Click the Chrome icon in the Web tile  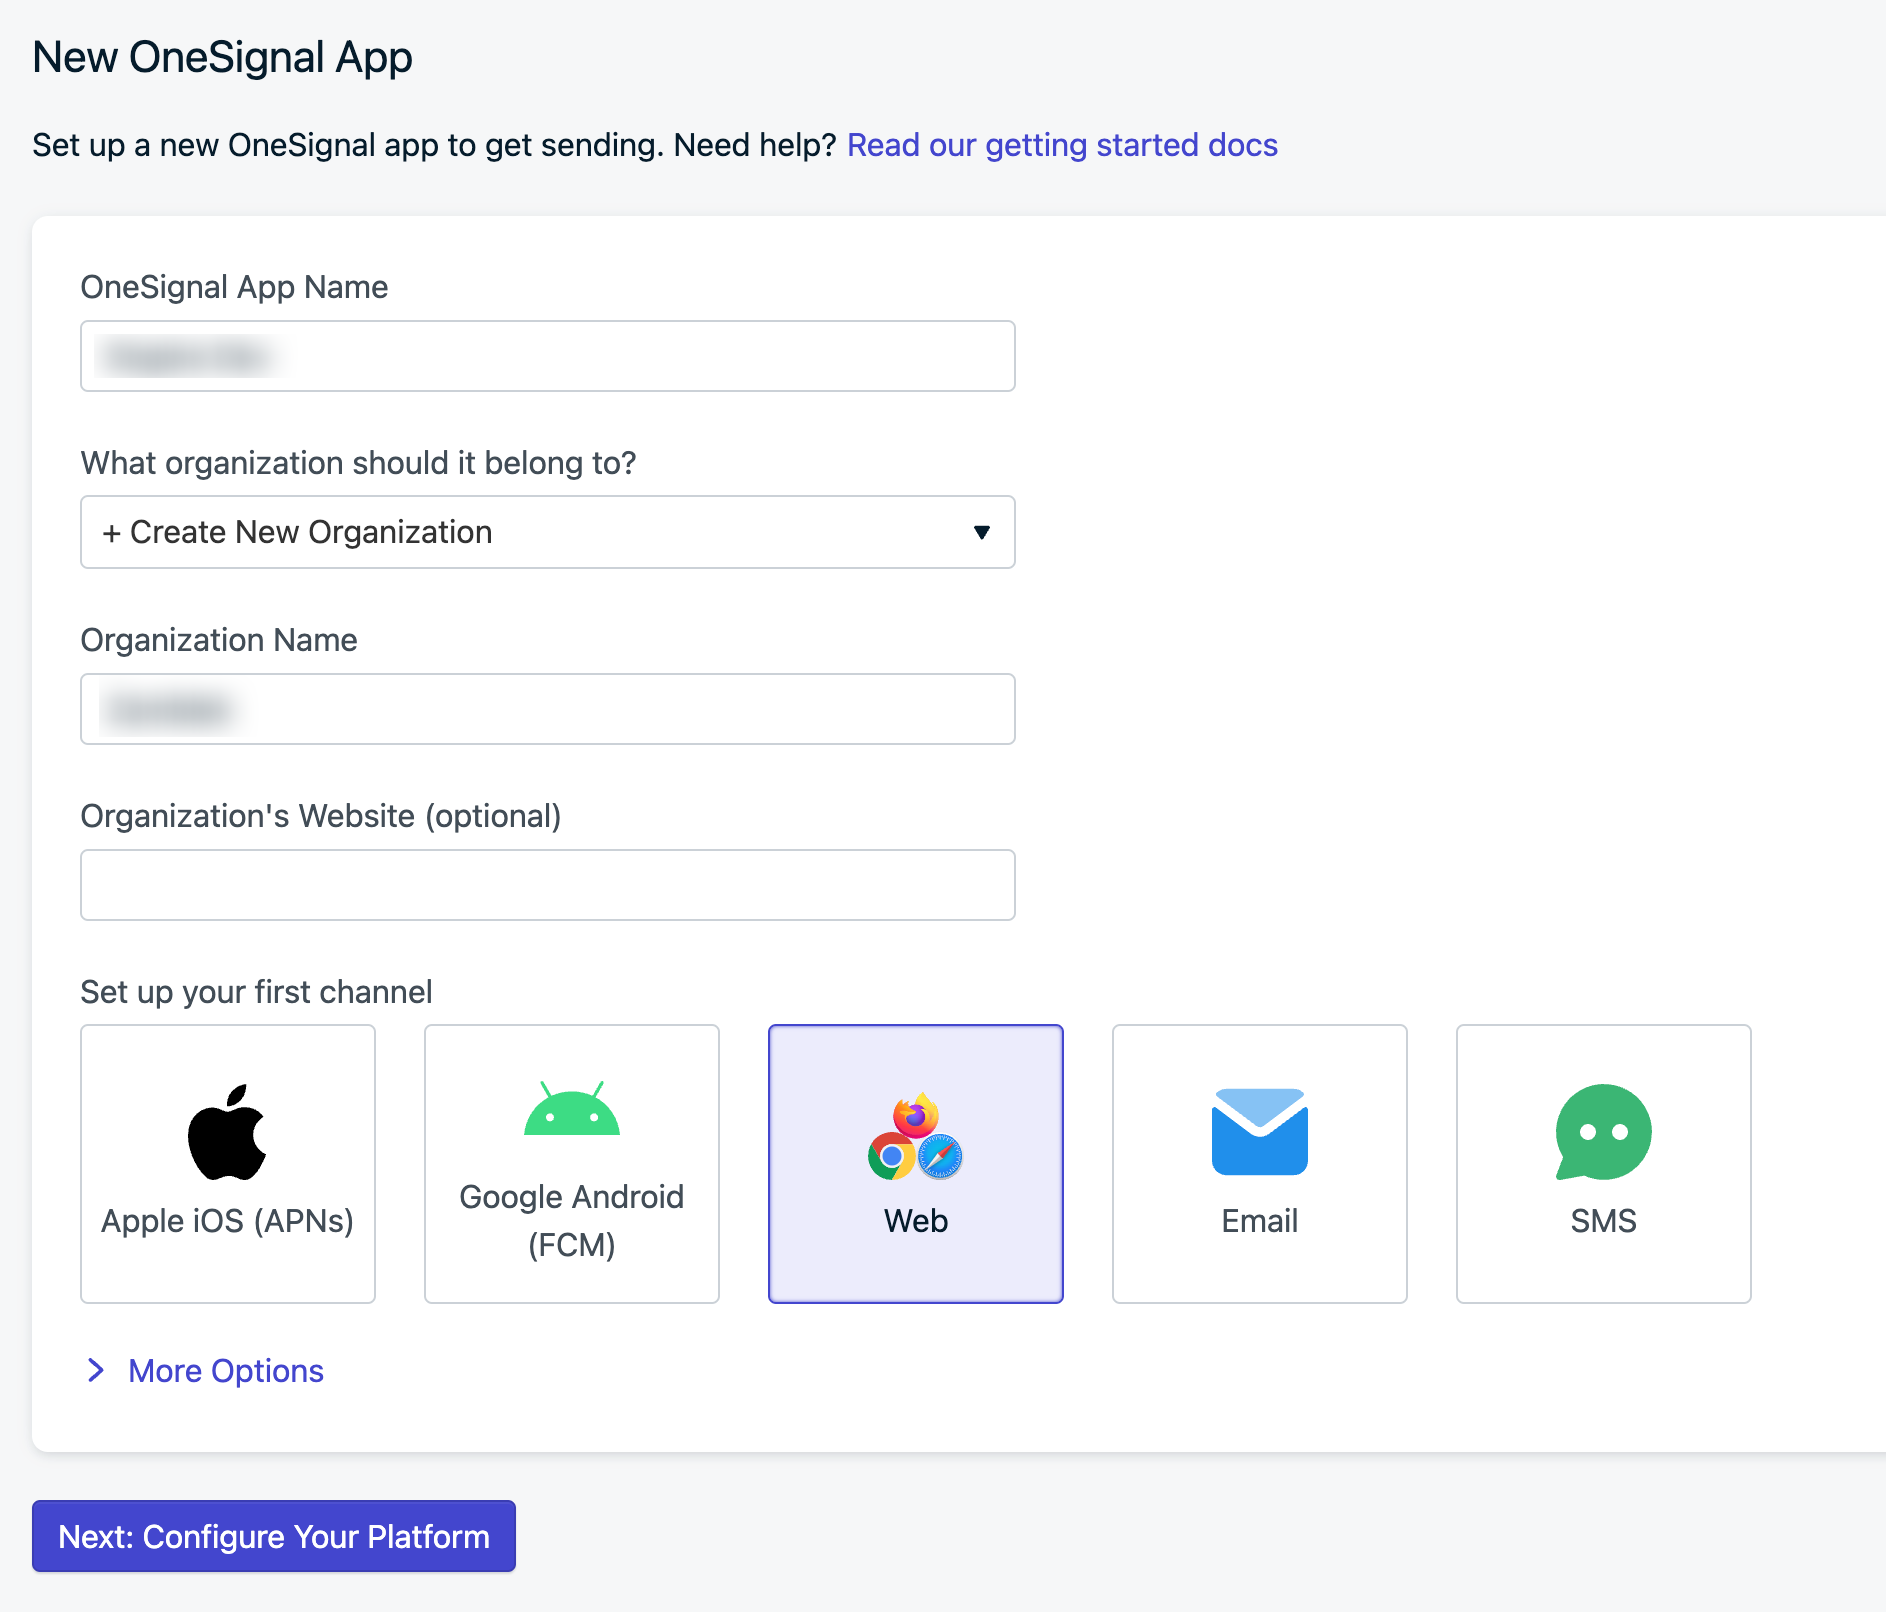[891, 1157]
